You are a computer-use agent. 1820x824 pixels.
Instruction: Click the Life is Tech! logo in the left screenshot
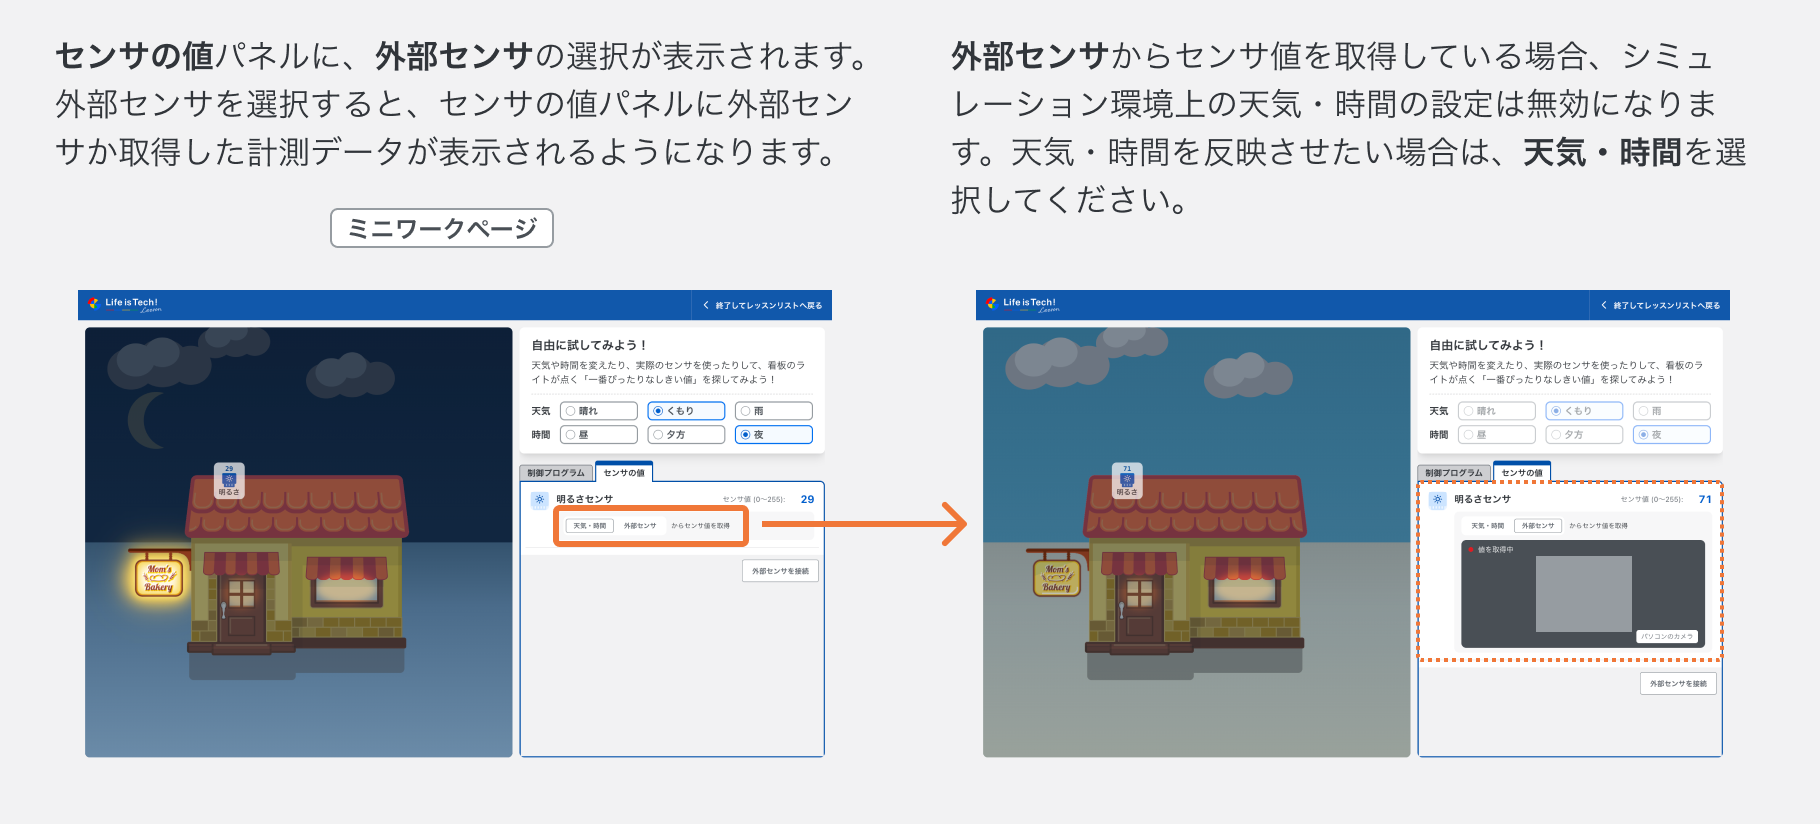[124, 304]
